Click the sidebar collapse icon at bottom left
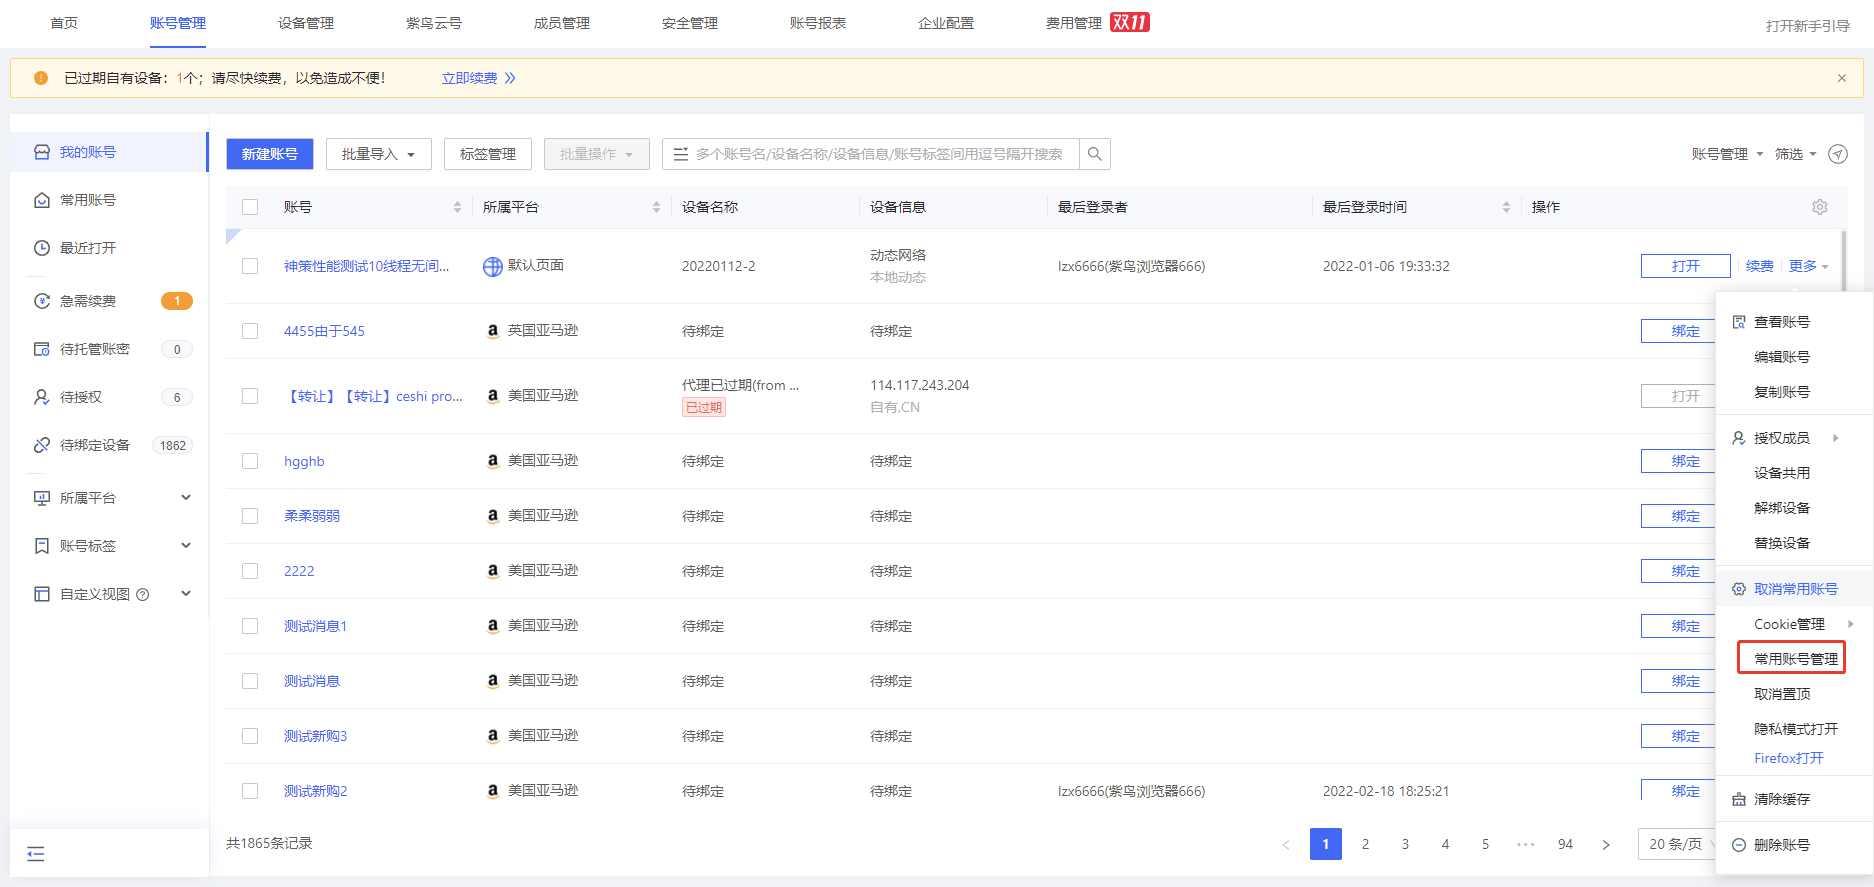 pos(36,854)
